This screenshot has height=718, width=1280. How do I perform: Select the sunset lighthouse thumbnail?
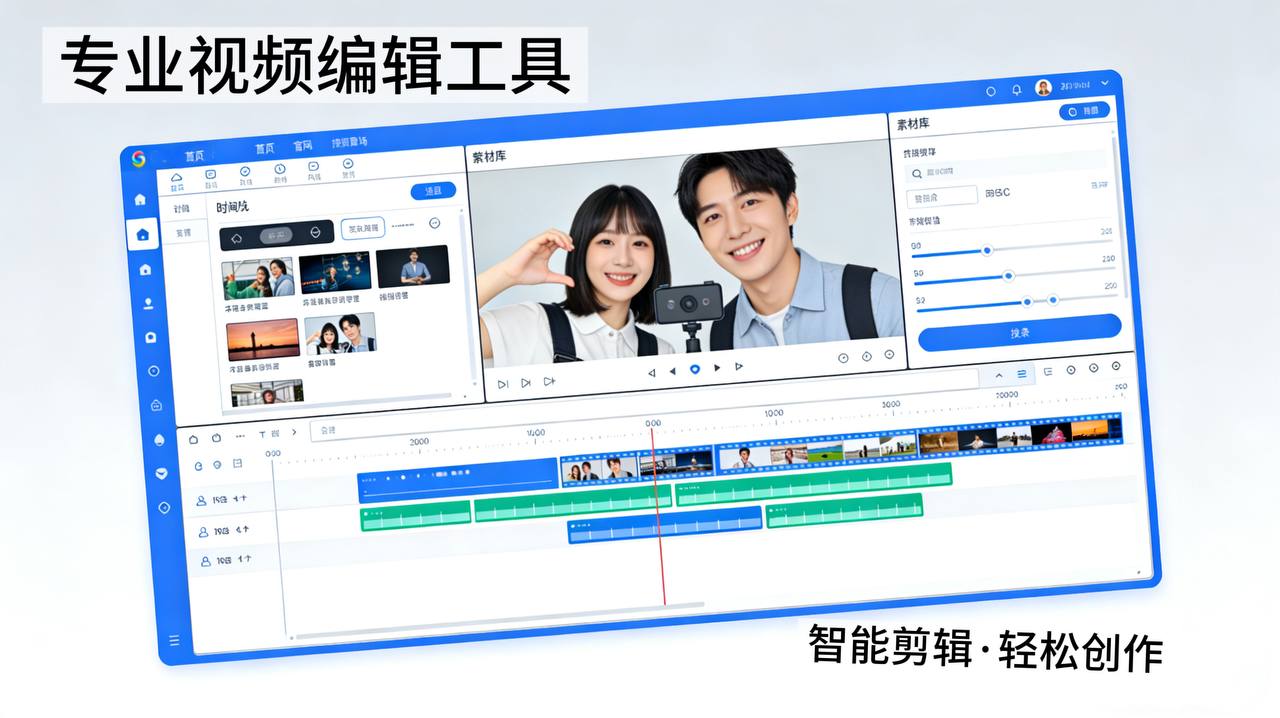263,339
